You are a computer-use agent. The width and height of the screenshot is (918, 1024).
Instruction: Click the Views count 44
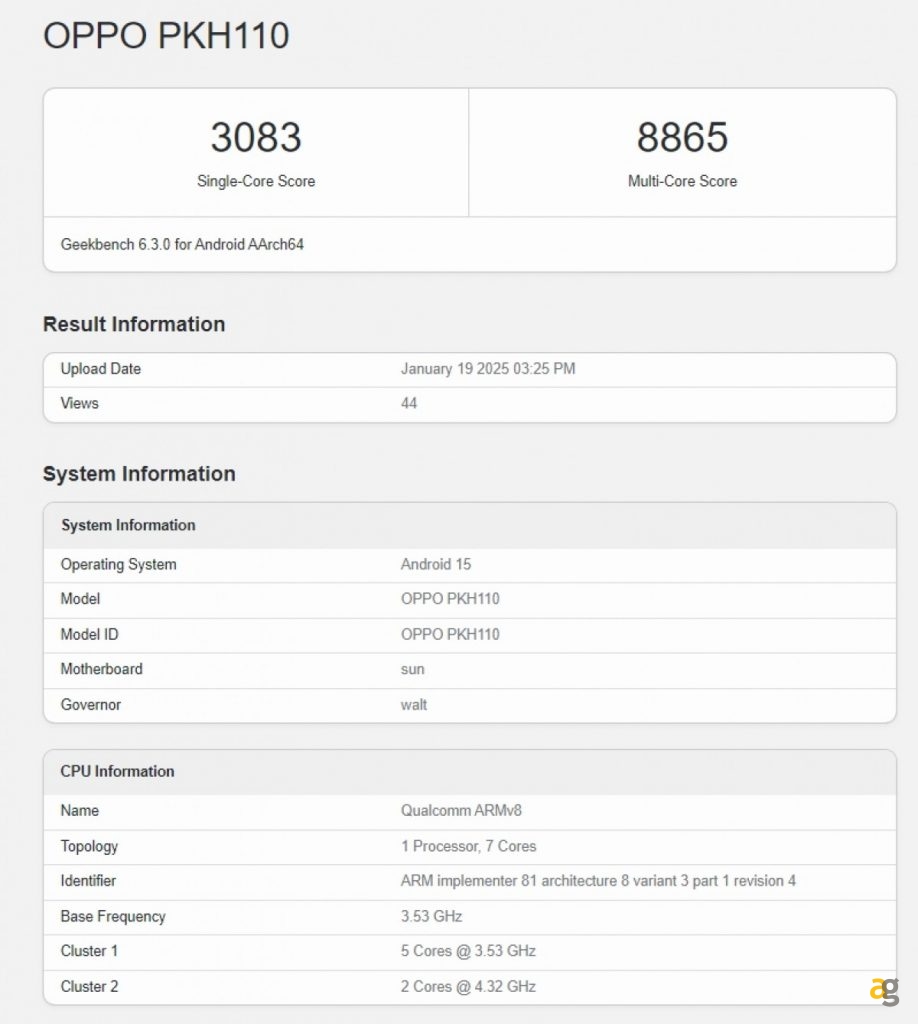(x=409, y=404)
